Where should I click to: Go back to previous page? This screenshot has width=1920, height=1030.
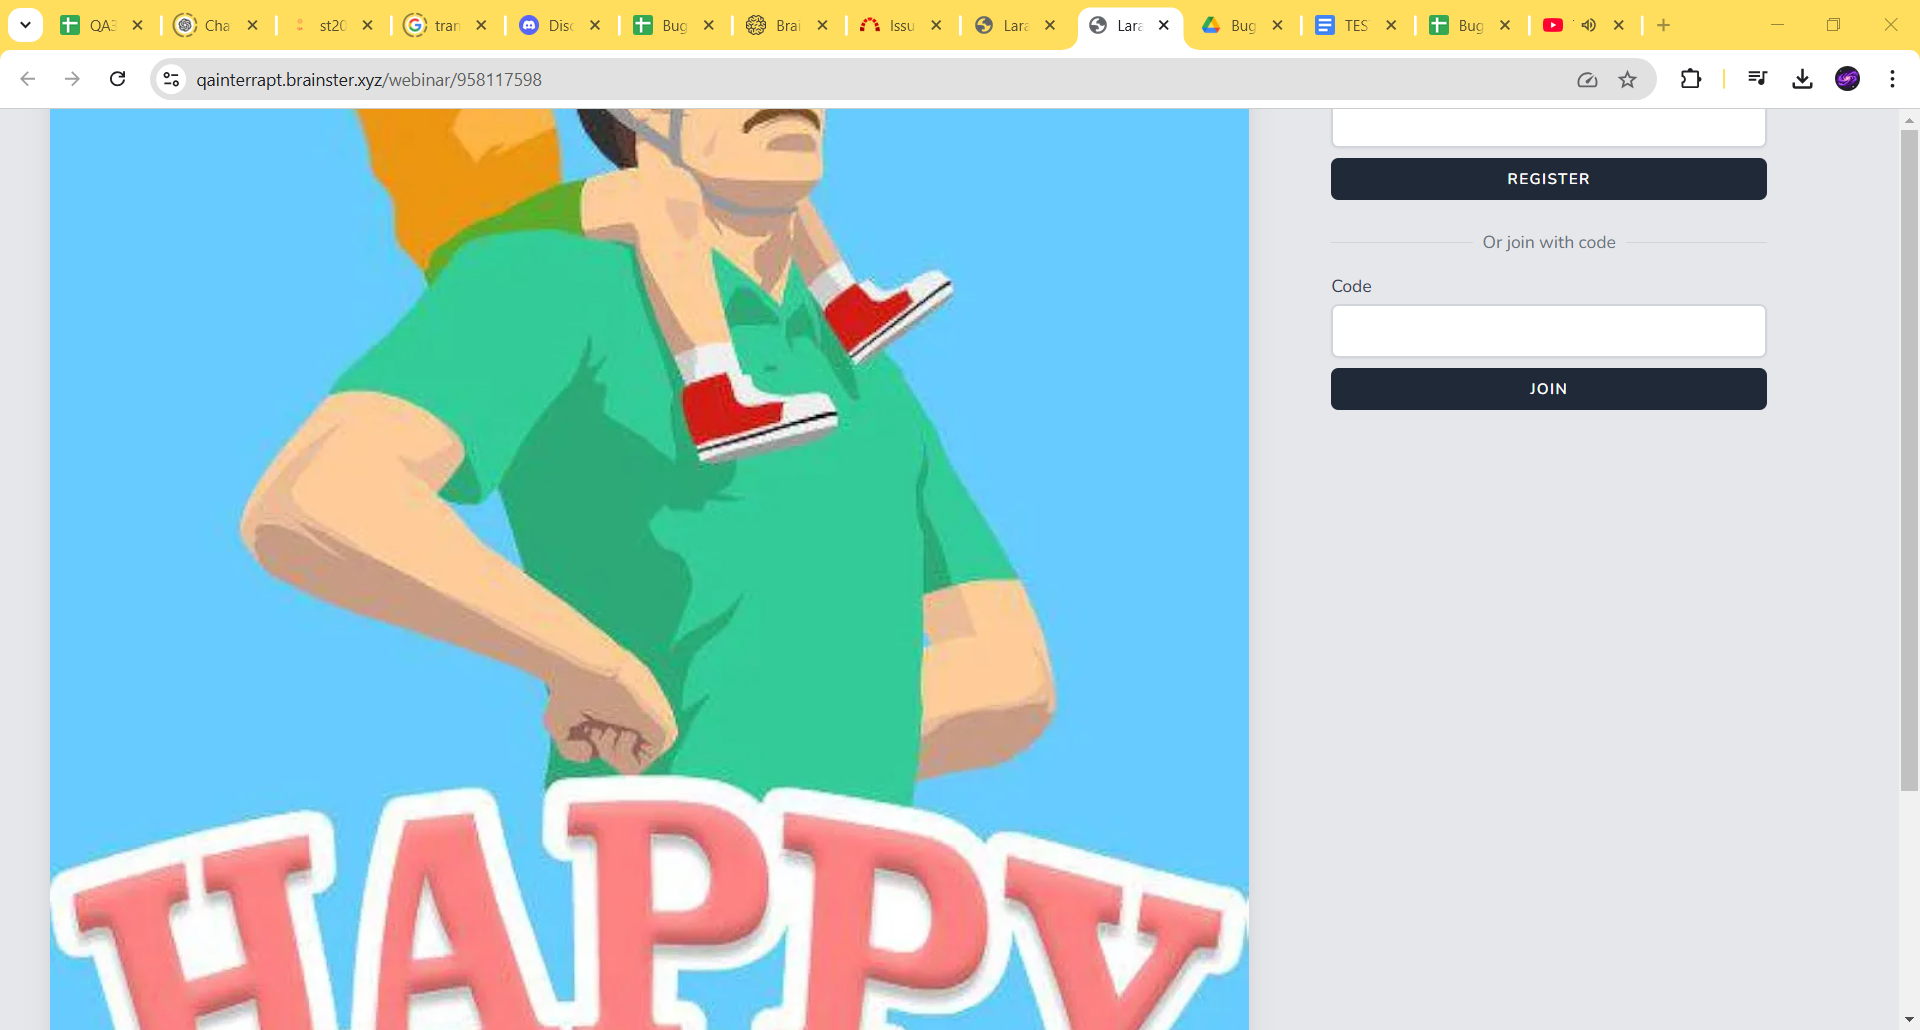point(28,79)
